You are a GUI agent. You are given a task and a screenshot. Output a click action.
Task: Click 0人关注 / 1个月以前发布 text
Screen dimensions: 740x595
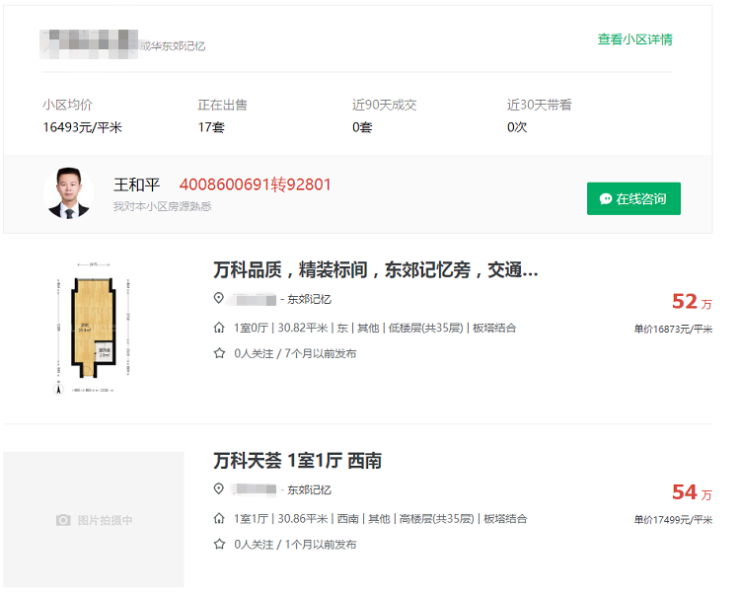tap(295, 545)
